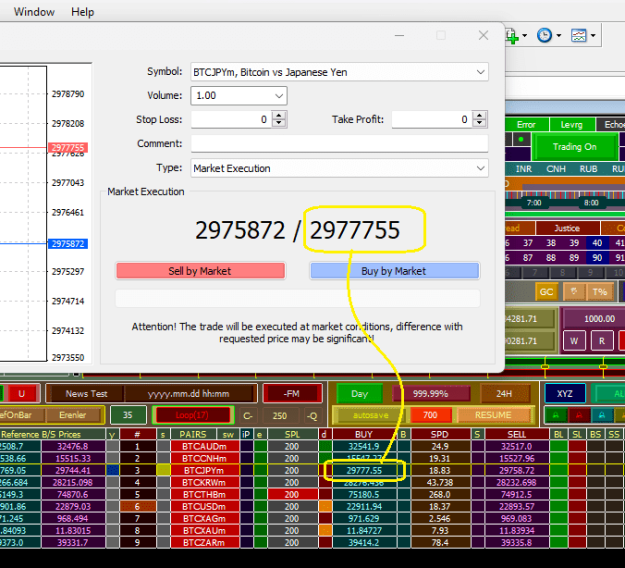Viewport: 625px width, 568px height.
Task: Toggle the blue y cell in the BTCJPYm row
Action: [113, 470]
